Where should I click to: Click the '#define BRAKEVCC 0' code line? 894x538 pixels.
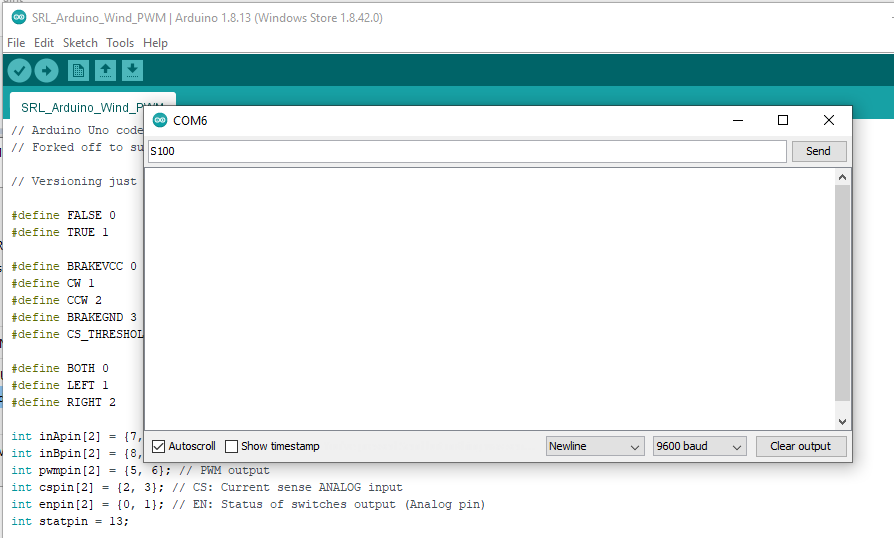point(74,266)
